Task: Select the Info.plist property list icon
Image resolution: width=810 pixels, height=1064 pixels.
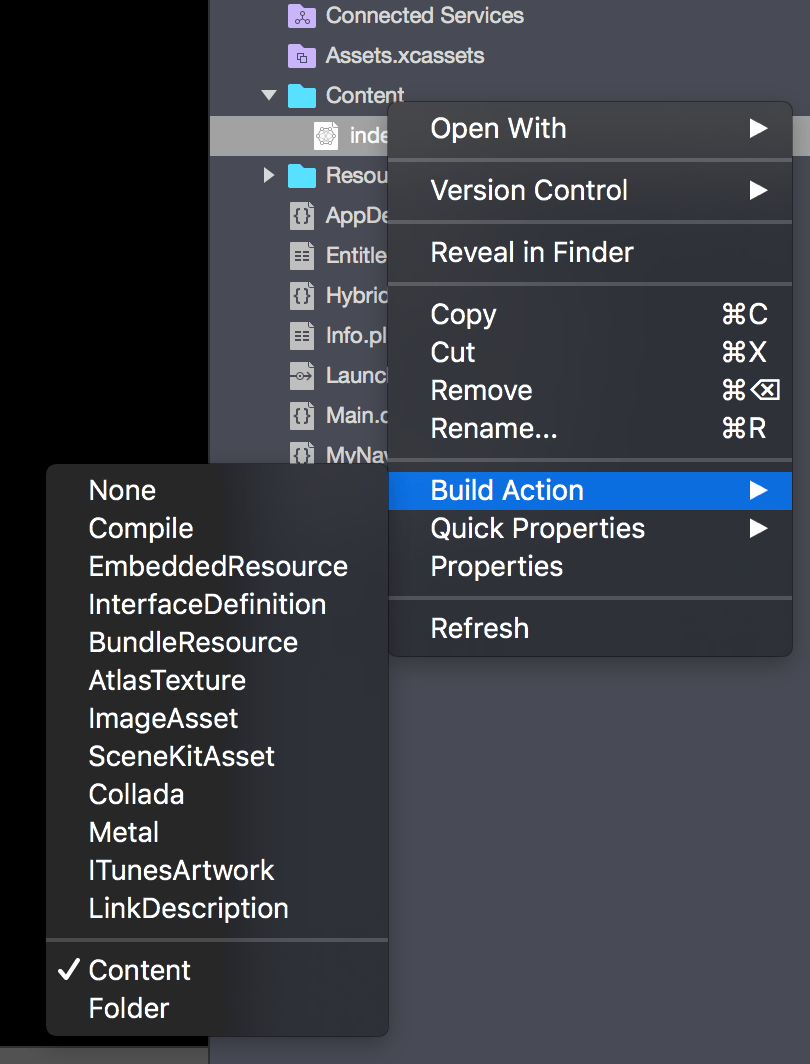Action: click(x=301, y=335)
